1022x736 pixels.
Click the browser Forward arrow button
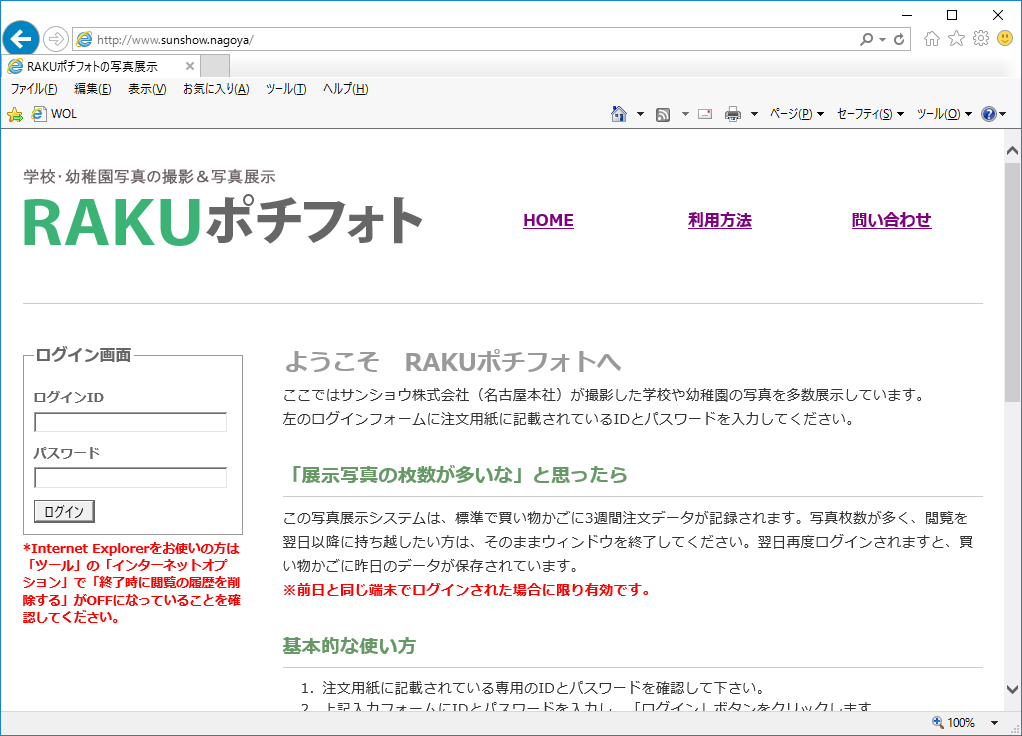click(56, 39)
